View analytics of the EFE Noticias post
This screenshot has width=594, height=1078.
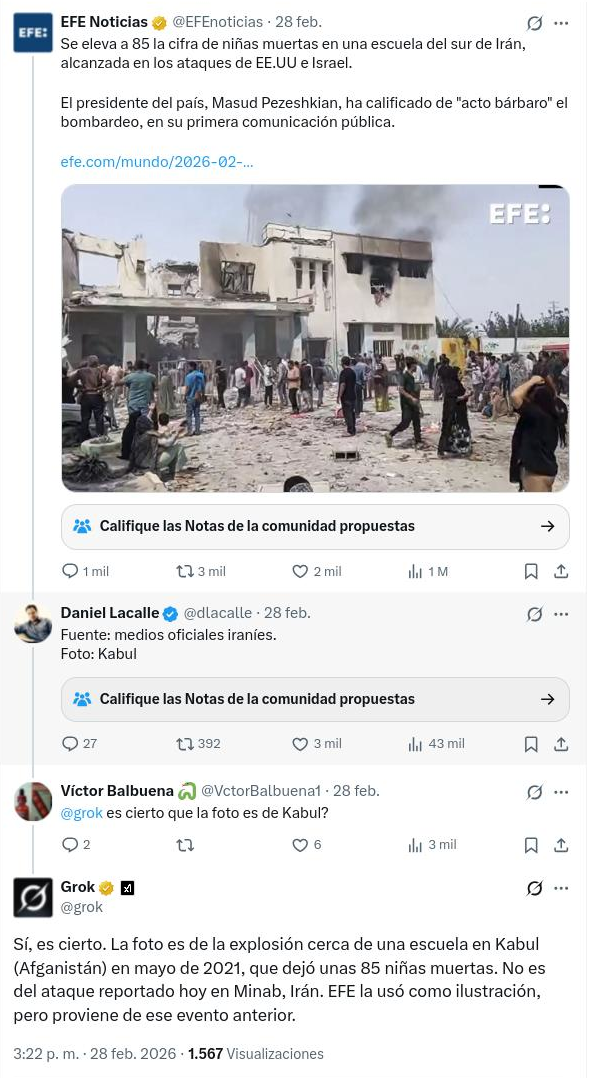point(415,571)
